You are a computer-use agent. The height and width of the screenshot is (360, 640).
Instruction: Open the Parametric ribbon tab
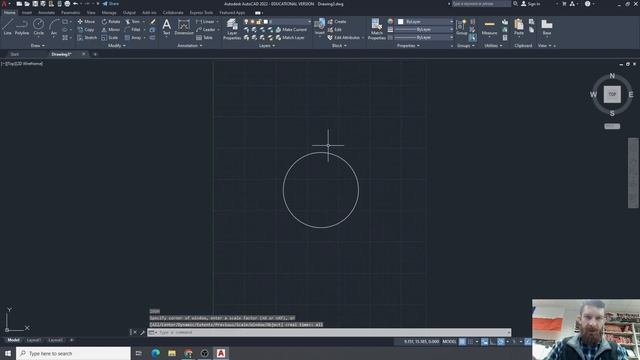pyautogui.click(x=71, y=13)
